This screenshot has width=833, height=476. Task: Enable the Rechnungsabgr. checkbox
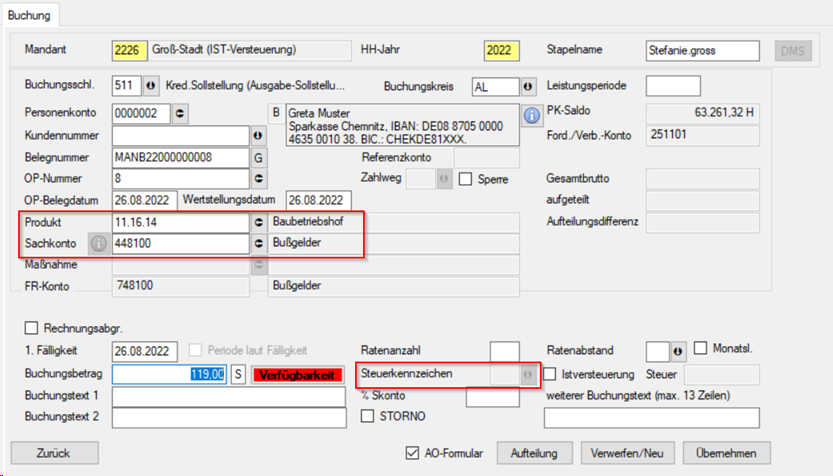pyautogui.click(x=30, y=328)
